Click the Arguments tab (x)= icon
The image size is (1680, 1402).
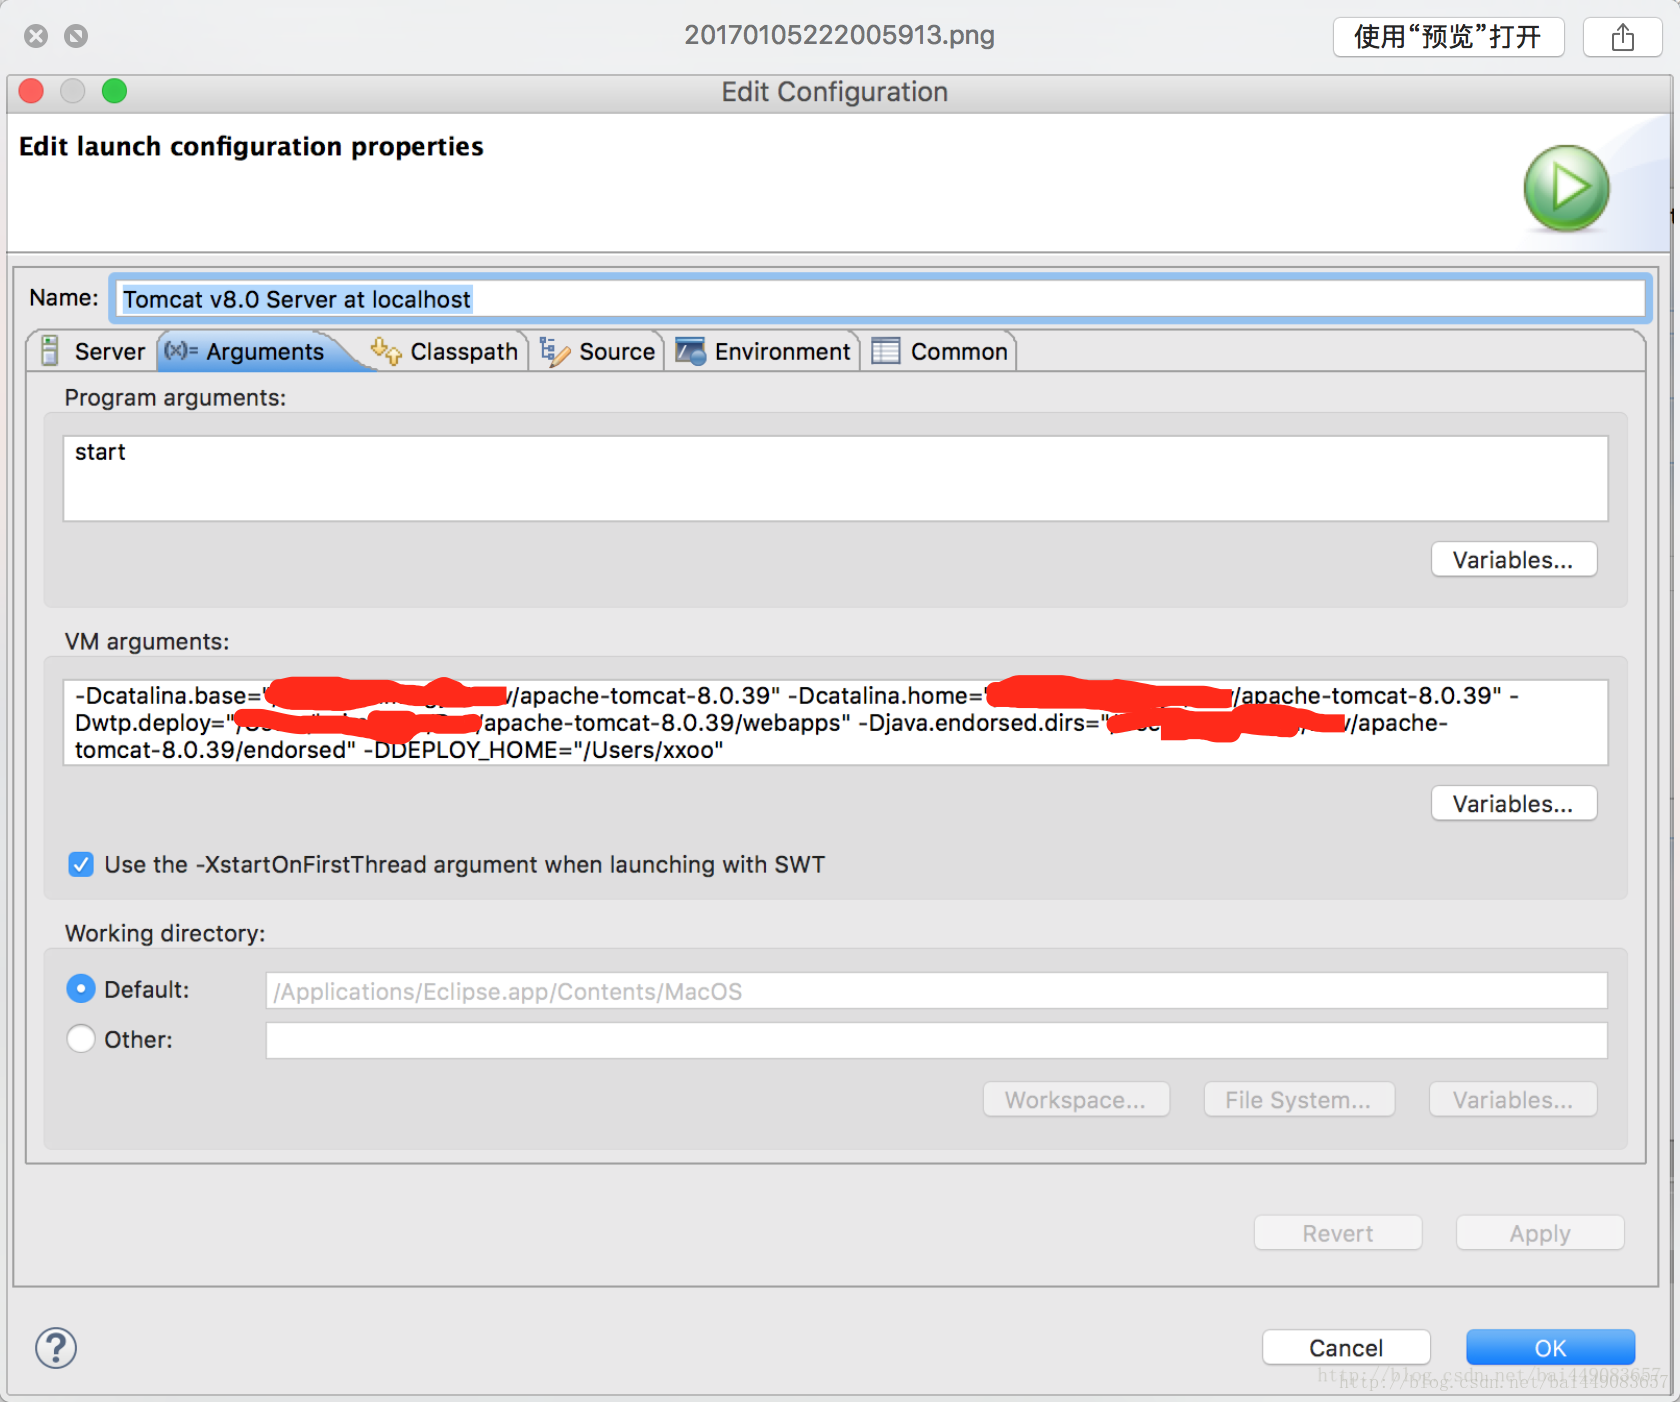pos(181,350)
